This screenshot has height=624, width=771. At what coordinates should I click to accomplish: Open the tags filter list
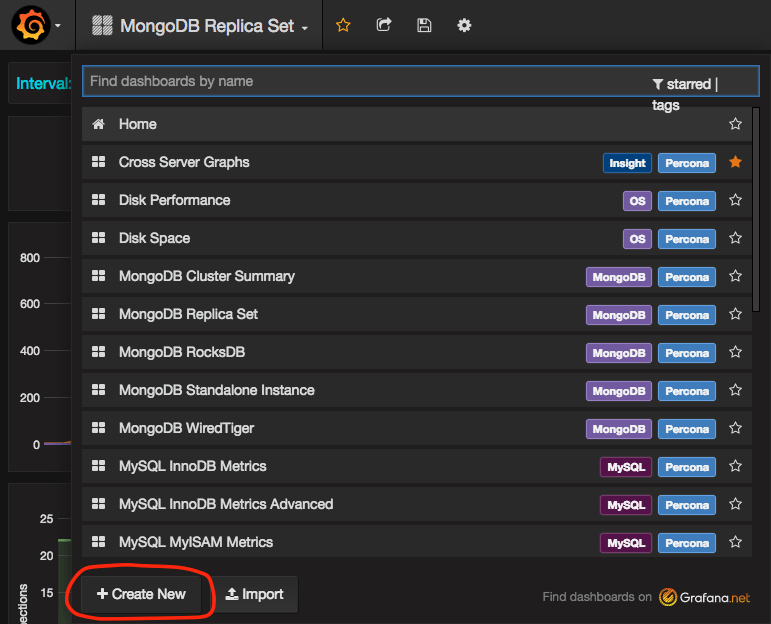(x=665, y=104)
